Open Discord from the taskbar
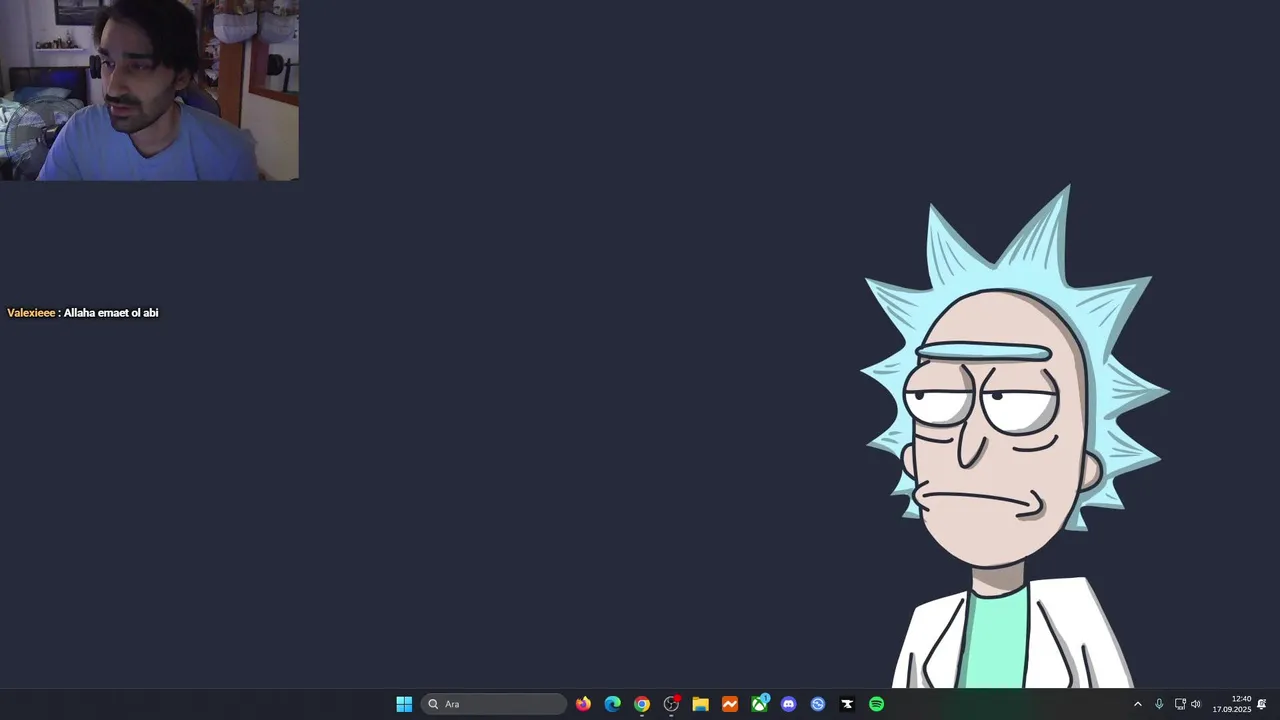 point(789,704)
